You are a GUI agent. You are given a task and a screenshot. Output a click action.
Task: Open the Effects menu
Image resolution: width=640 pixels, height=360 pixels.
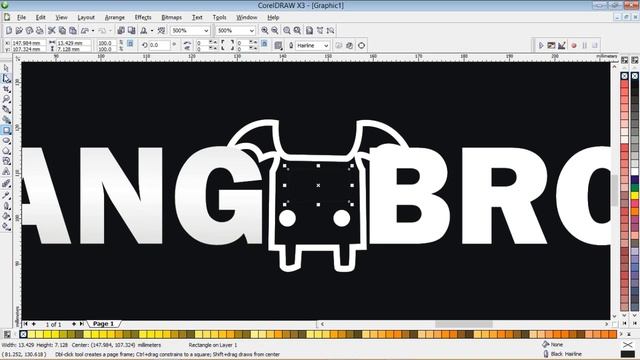pyautogui.click(x=143, y=18)
